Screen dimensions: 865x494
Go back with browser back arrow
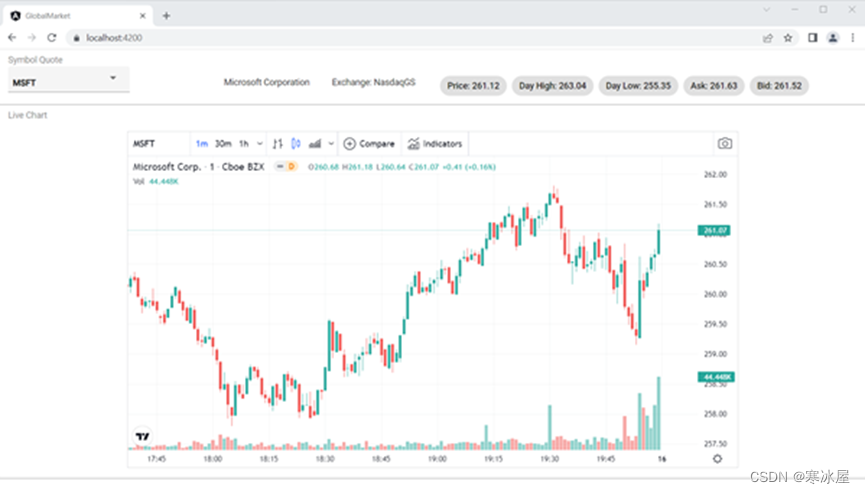(x=12, y=38)
